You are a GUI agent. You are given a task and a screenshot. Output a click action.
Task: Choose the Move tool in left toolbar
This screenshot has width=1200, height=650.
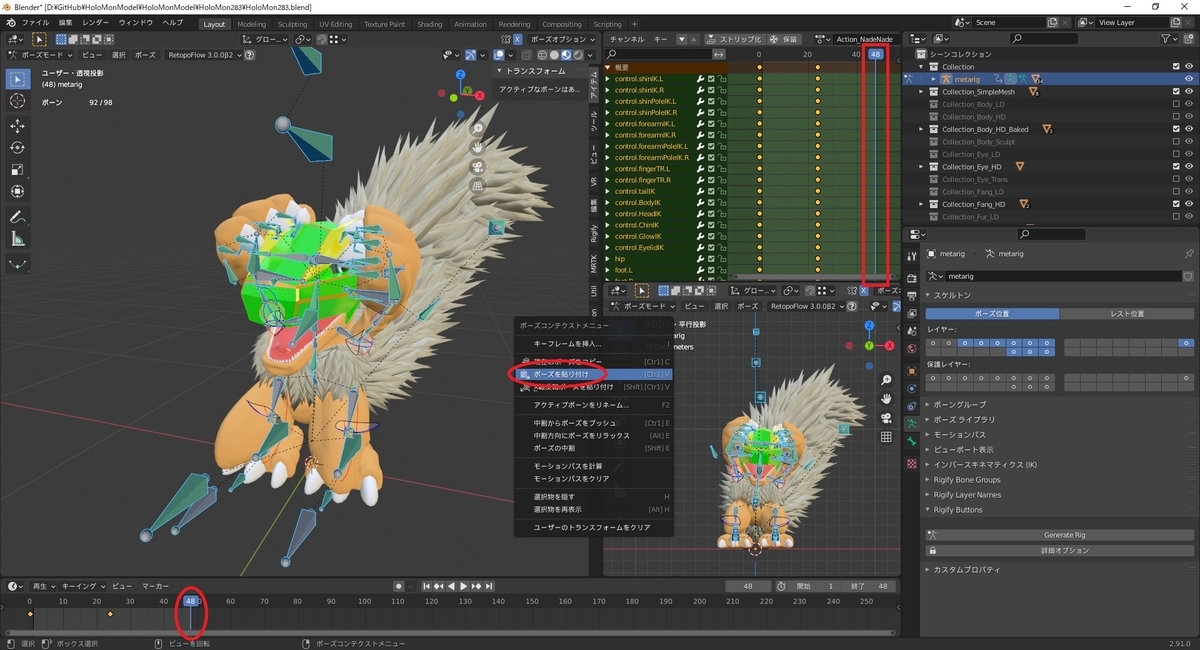[x=18, y=126]
